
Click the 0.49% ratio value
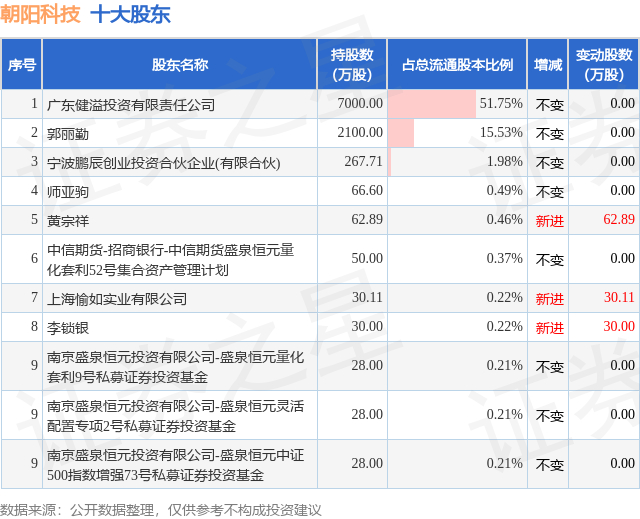[x=504, y=191]
